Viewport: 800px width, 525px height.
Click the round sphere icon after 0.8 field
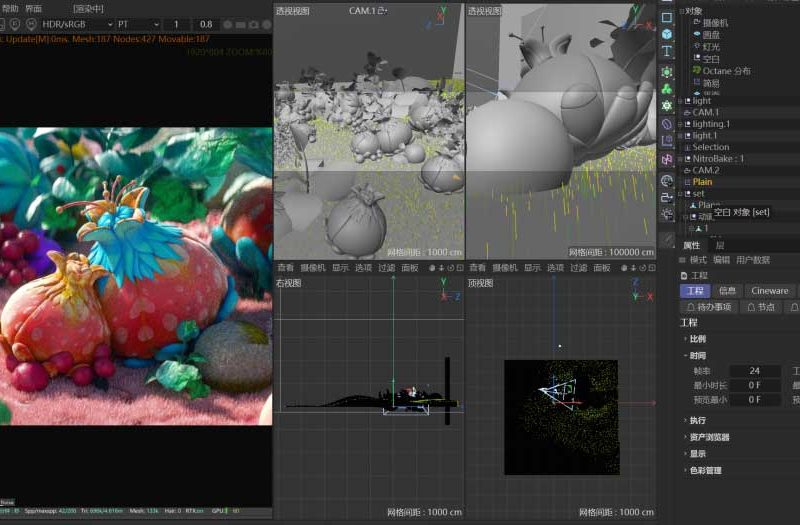tap(228, 24)
